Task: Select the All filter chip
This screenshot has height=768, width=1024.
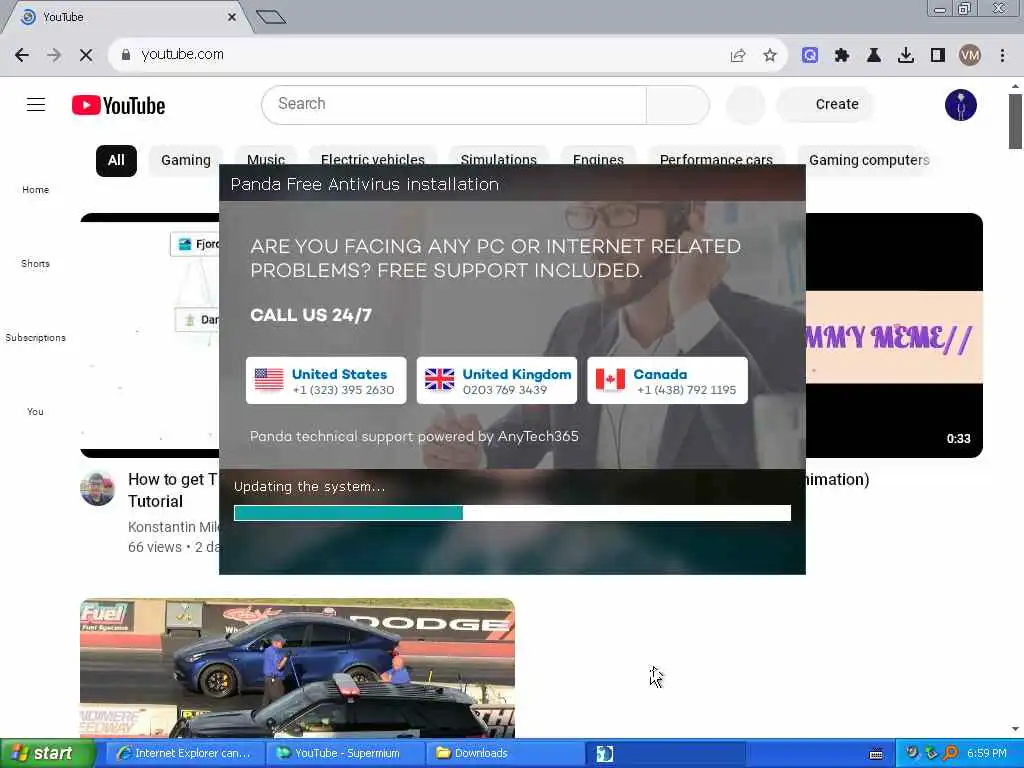Action: tap(116, 161)
